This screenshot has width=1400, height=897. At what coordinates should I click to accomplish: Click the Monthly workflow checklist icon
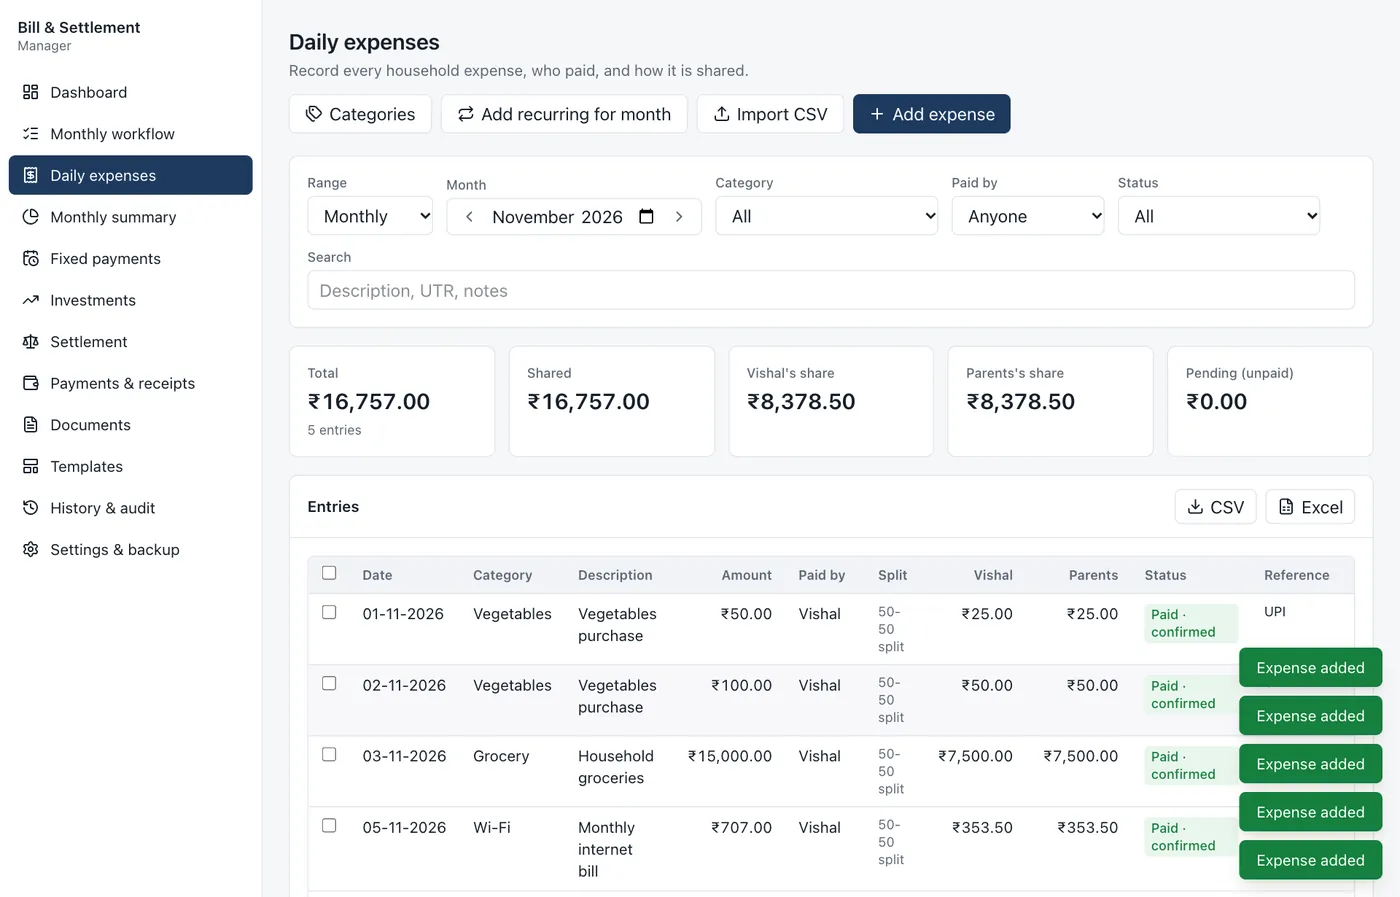[x=31, y=134]
